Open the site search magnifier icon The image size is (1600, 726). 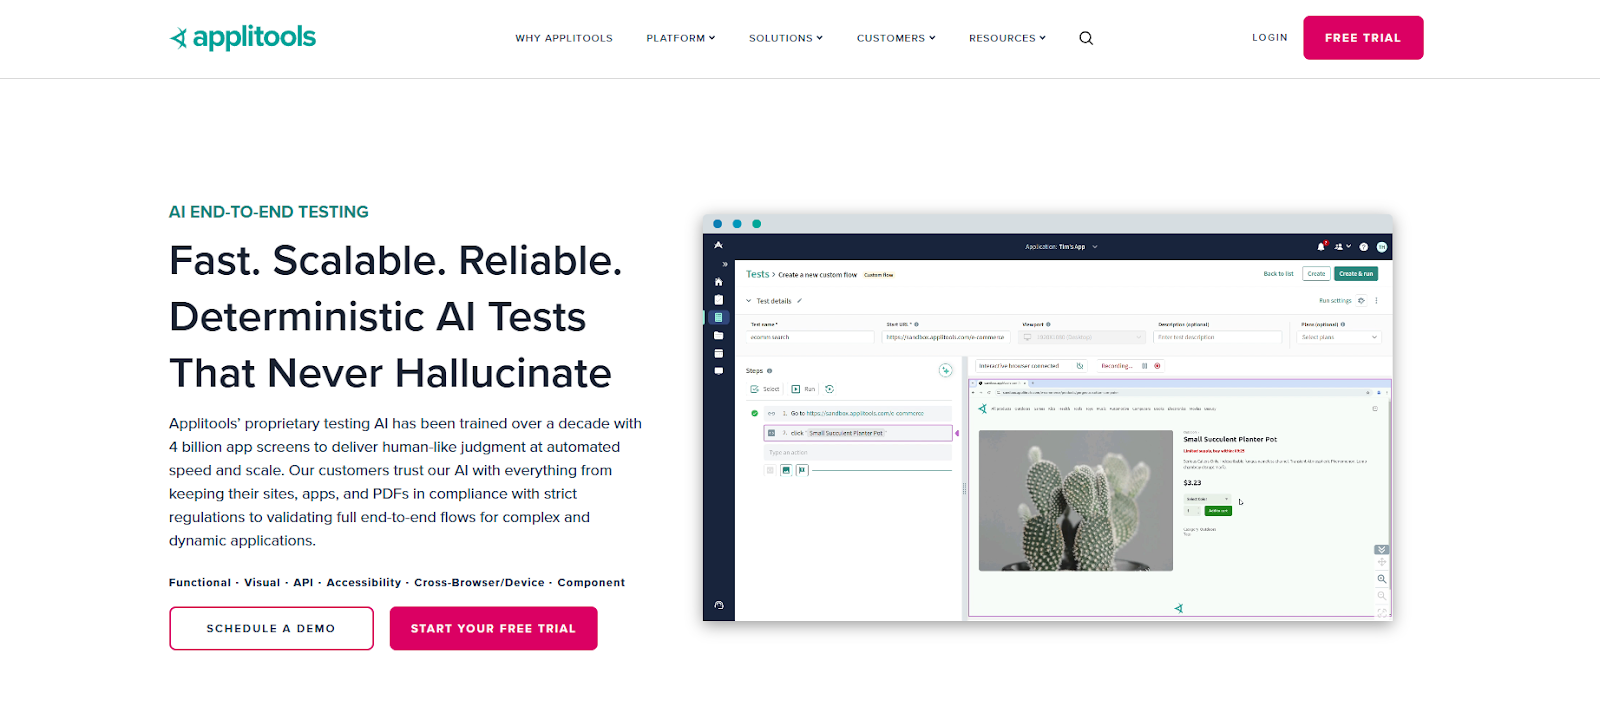[x=1086, y=38]
